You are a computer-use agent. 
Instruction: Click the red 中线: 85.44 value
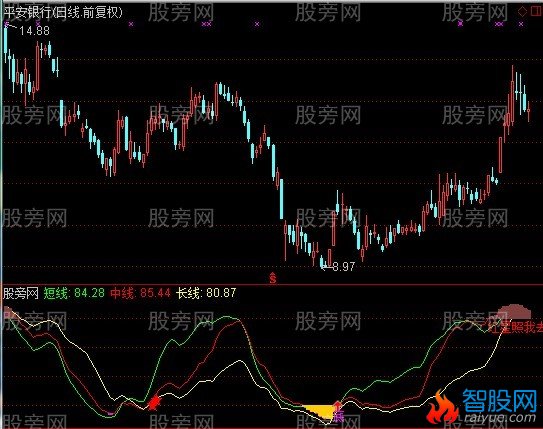[x=140, y=293]
